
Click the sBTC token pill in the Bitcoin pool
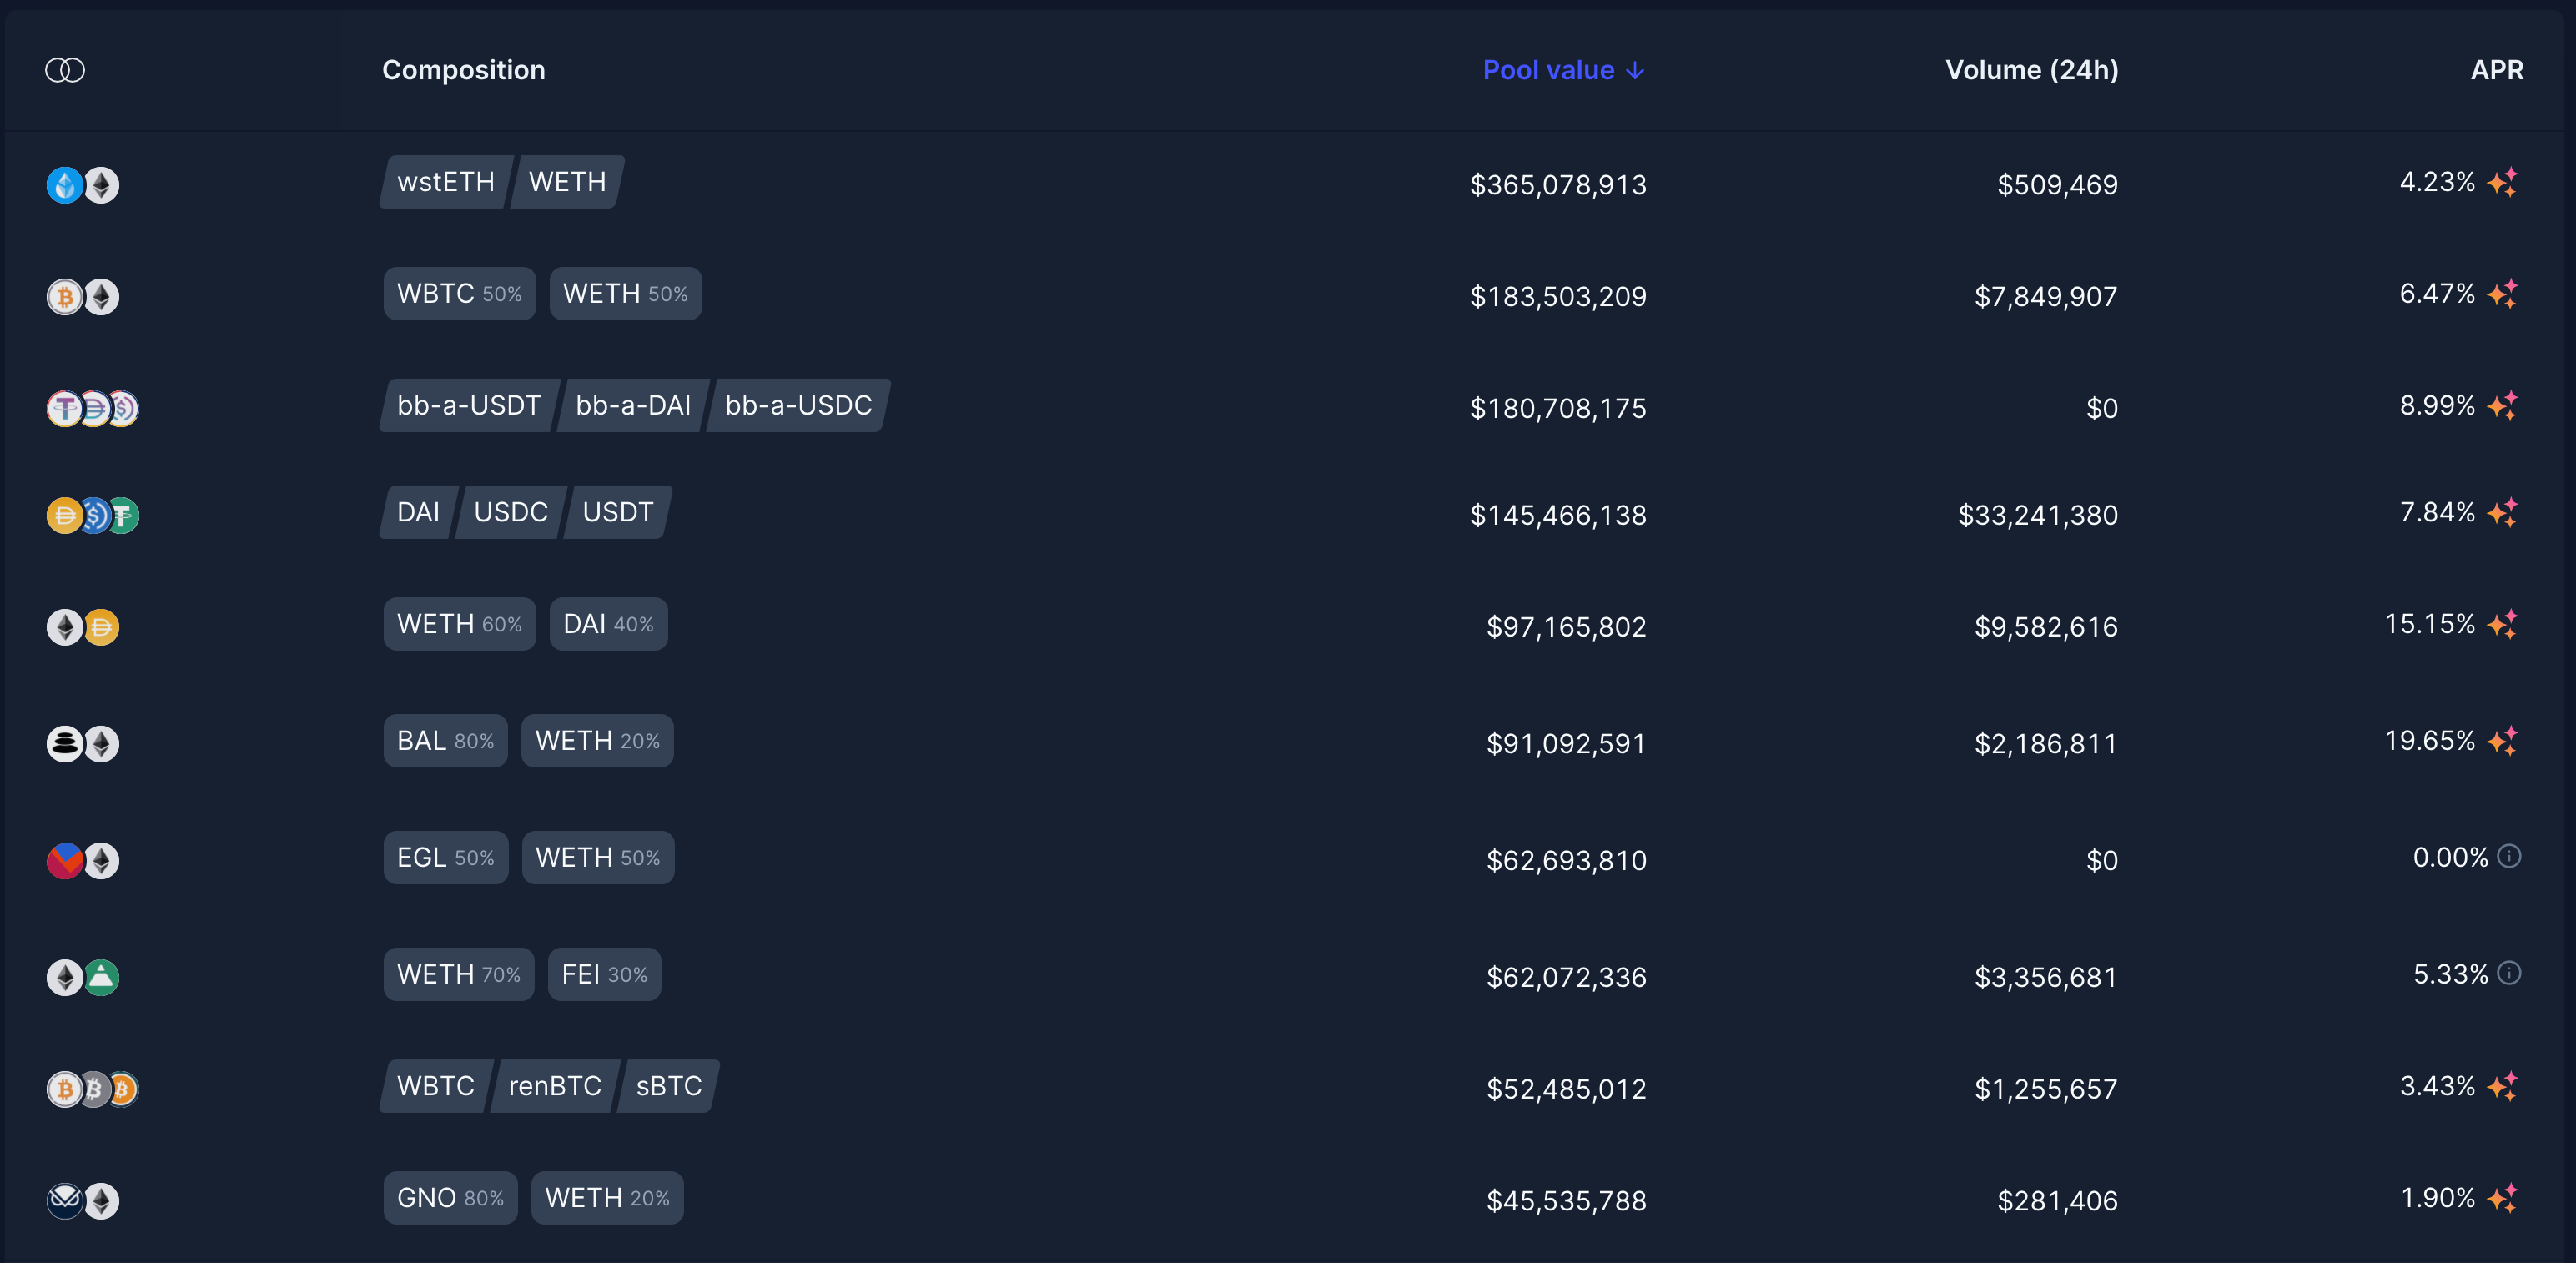(667, 1086)
